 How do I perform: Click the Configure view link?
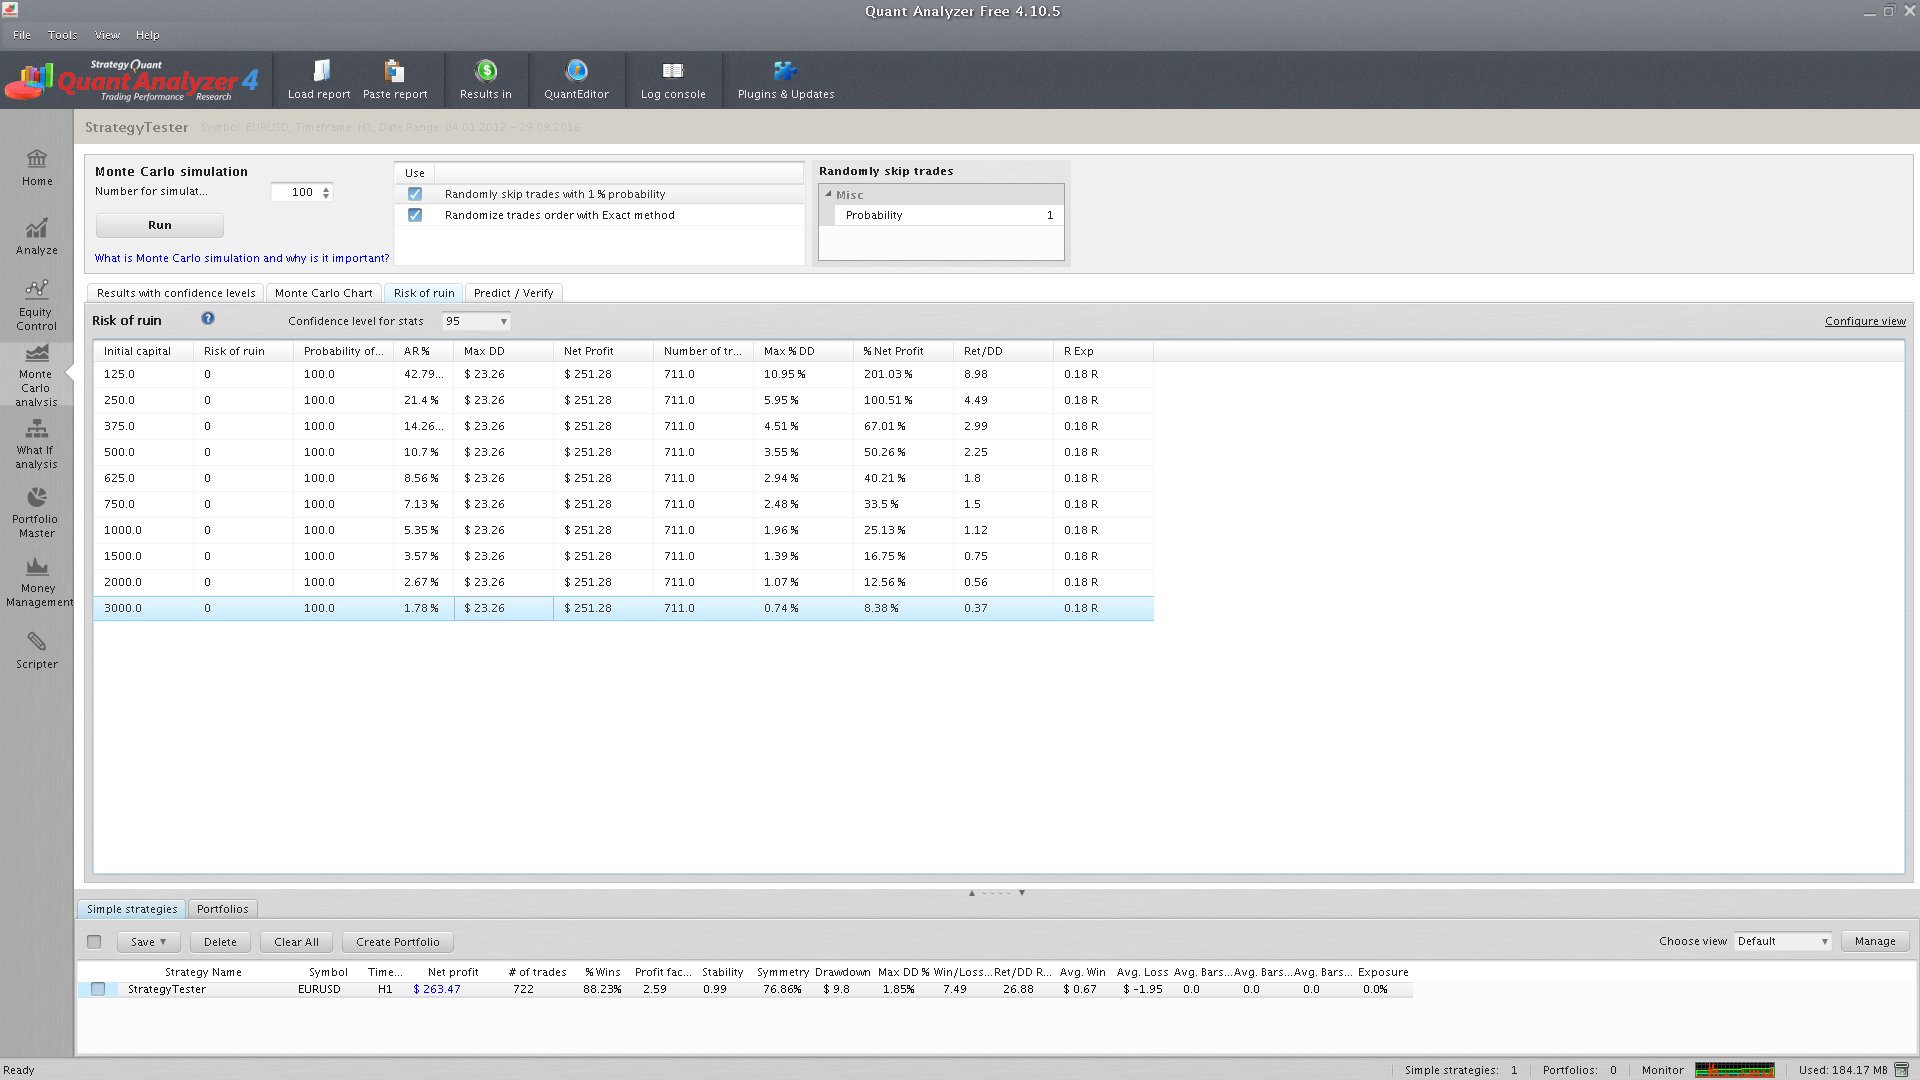click(1864, 321)
